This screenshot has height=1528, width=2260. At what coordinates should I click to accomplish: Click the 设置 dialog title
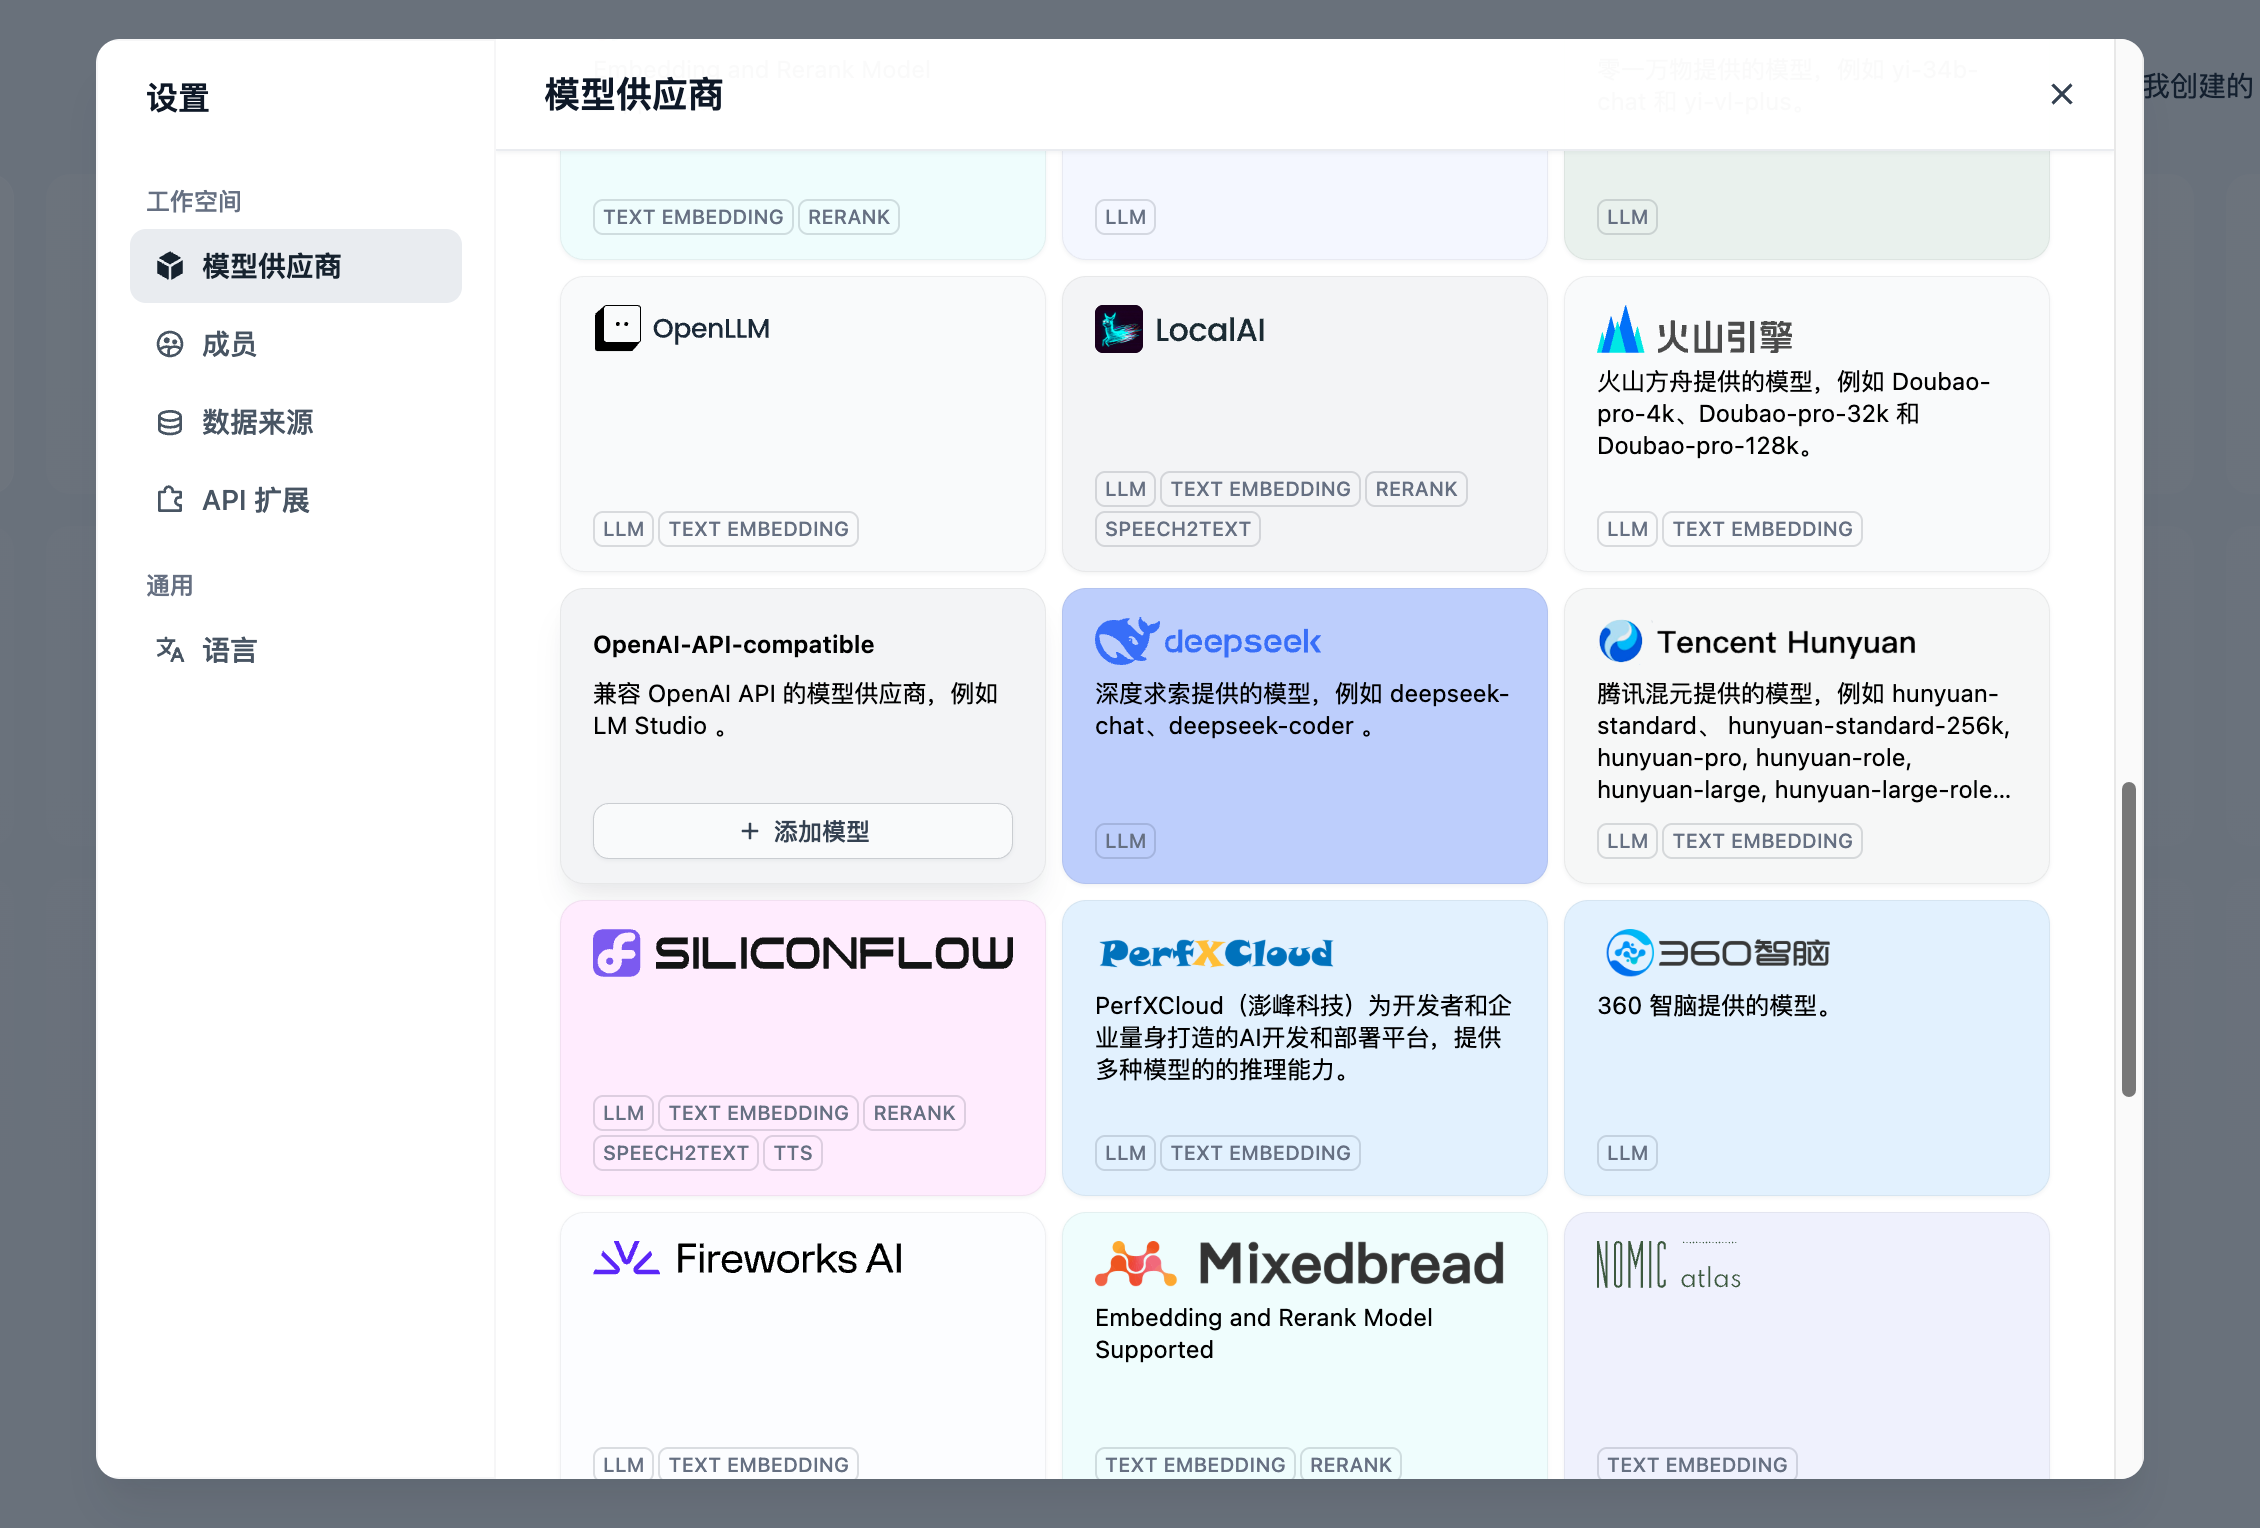178,98
